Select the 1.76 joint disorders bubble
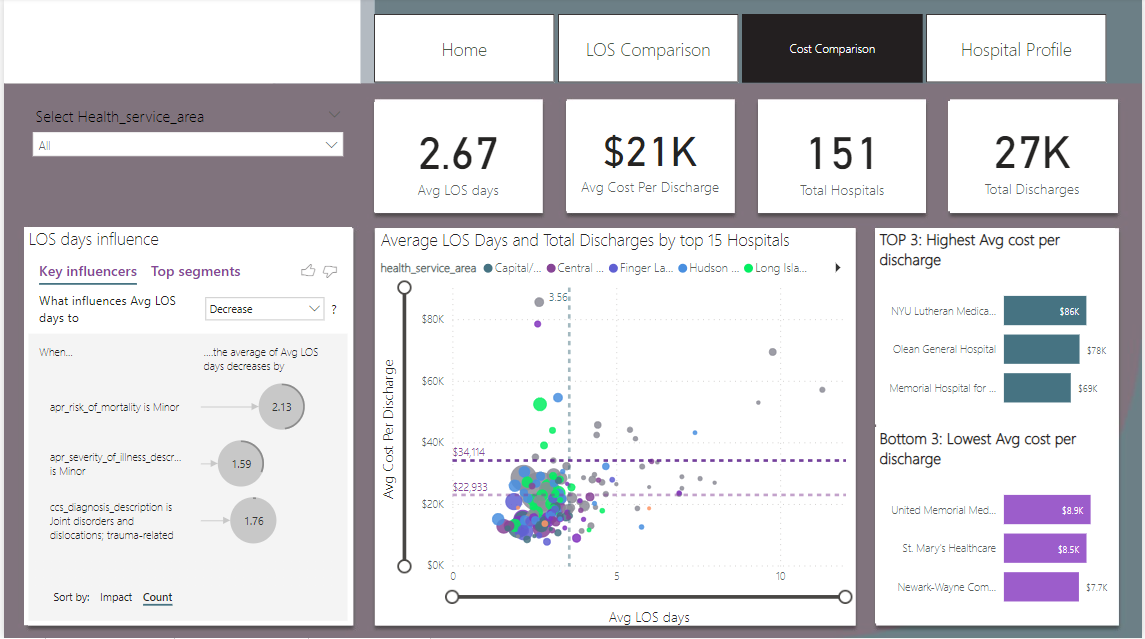Image resolution: width=1145 pixels, height=639 pixels. [x=253, y=520]
